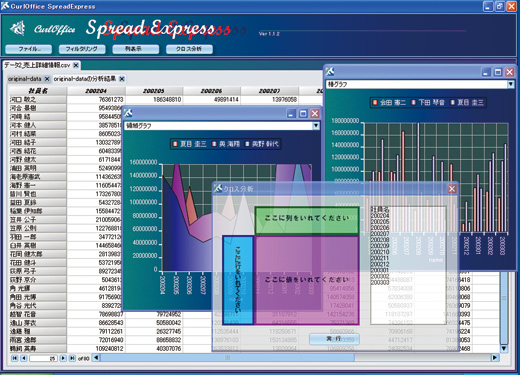Open the ファイル menu button
Viewport: 520px width, 375px height.
click(x=29, y=49)
